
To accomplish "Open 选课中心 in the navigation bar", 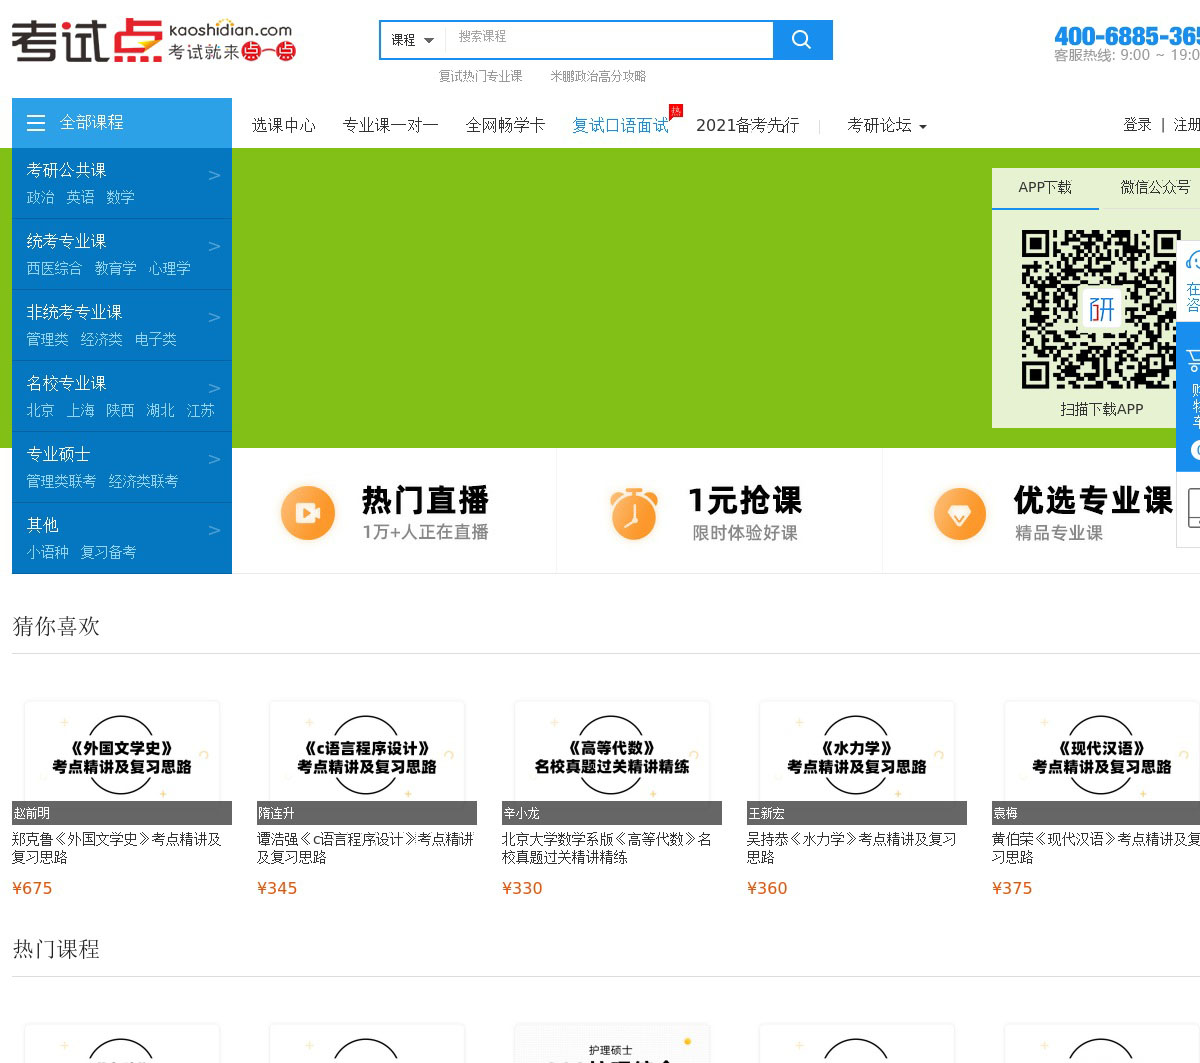I will (x=283, y=126).
